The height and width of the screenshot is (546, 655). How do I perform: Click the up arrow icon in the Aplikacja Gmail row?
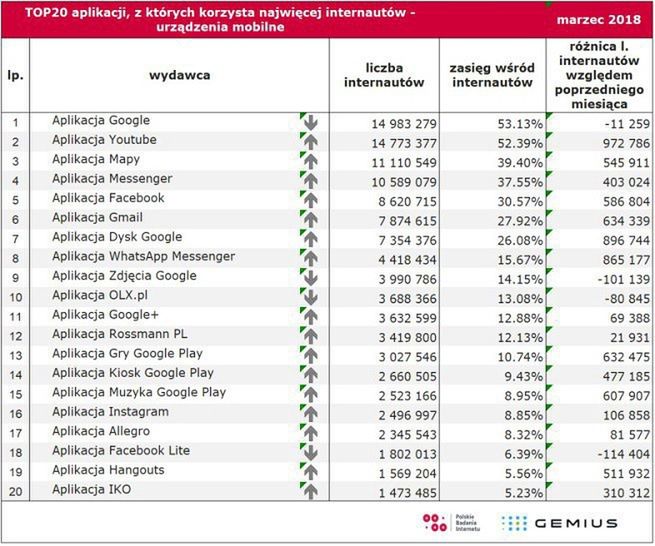click(310, 220)
